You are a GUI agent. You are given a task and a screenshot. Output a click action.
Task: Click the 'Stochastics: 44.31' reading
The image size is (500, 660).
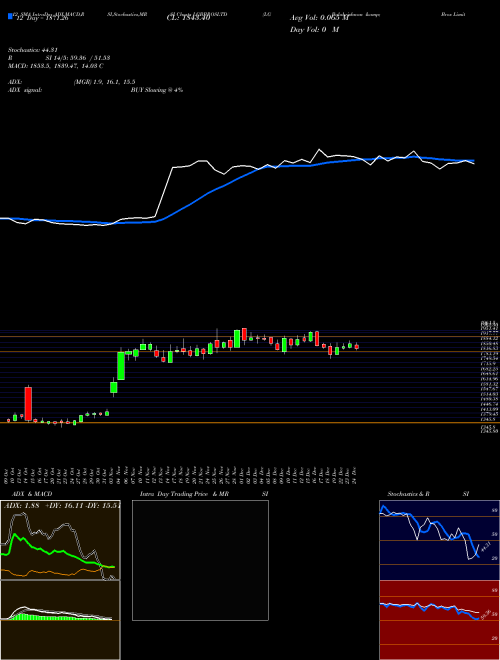32,50
